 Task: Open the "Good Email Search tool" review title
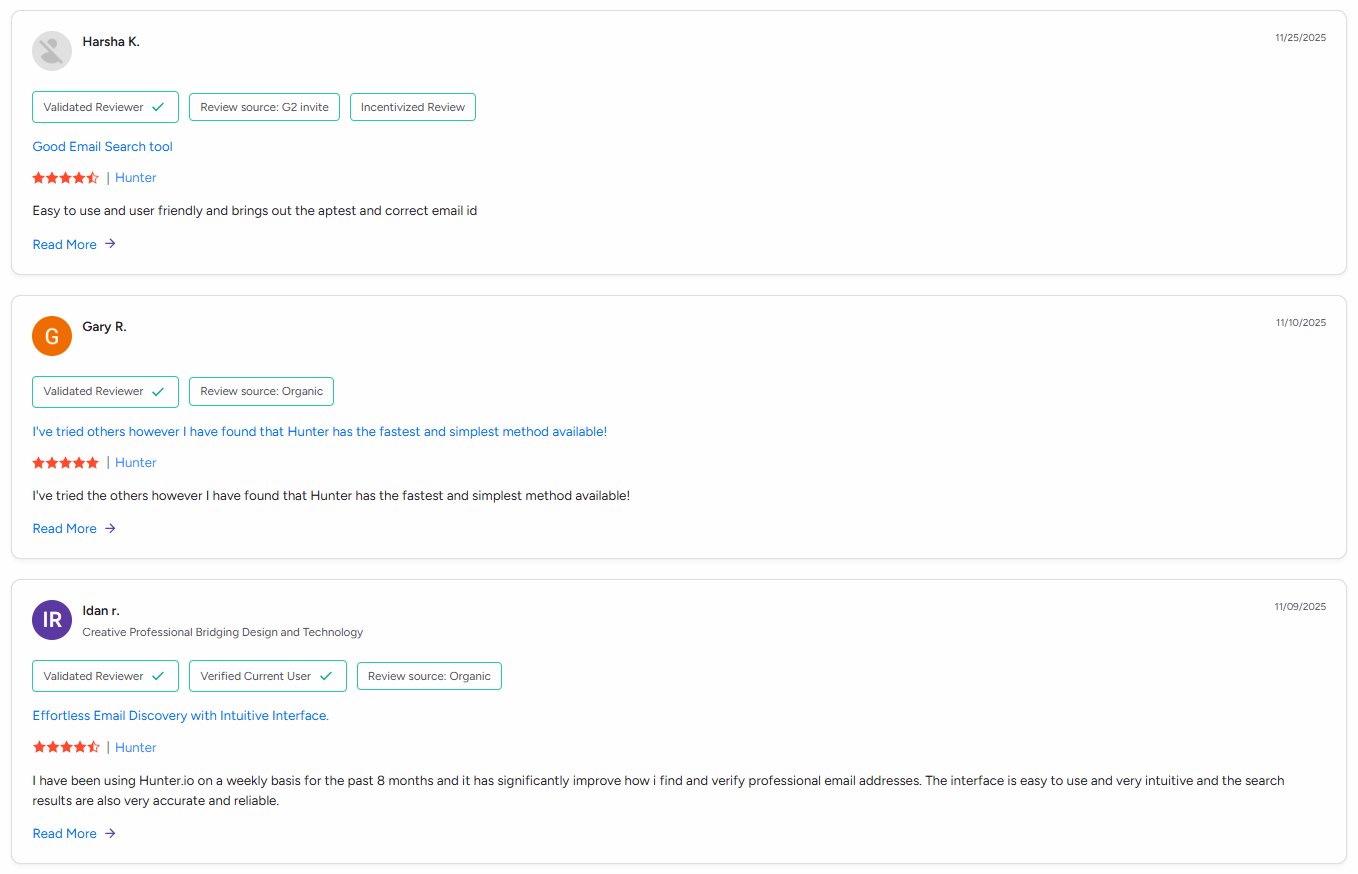[x=103, y=147]
